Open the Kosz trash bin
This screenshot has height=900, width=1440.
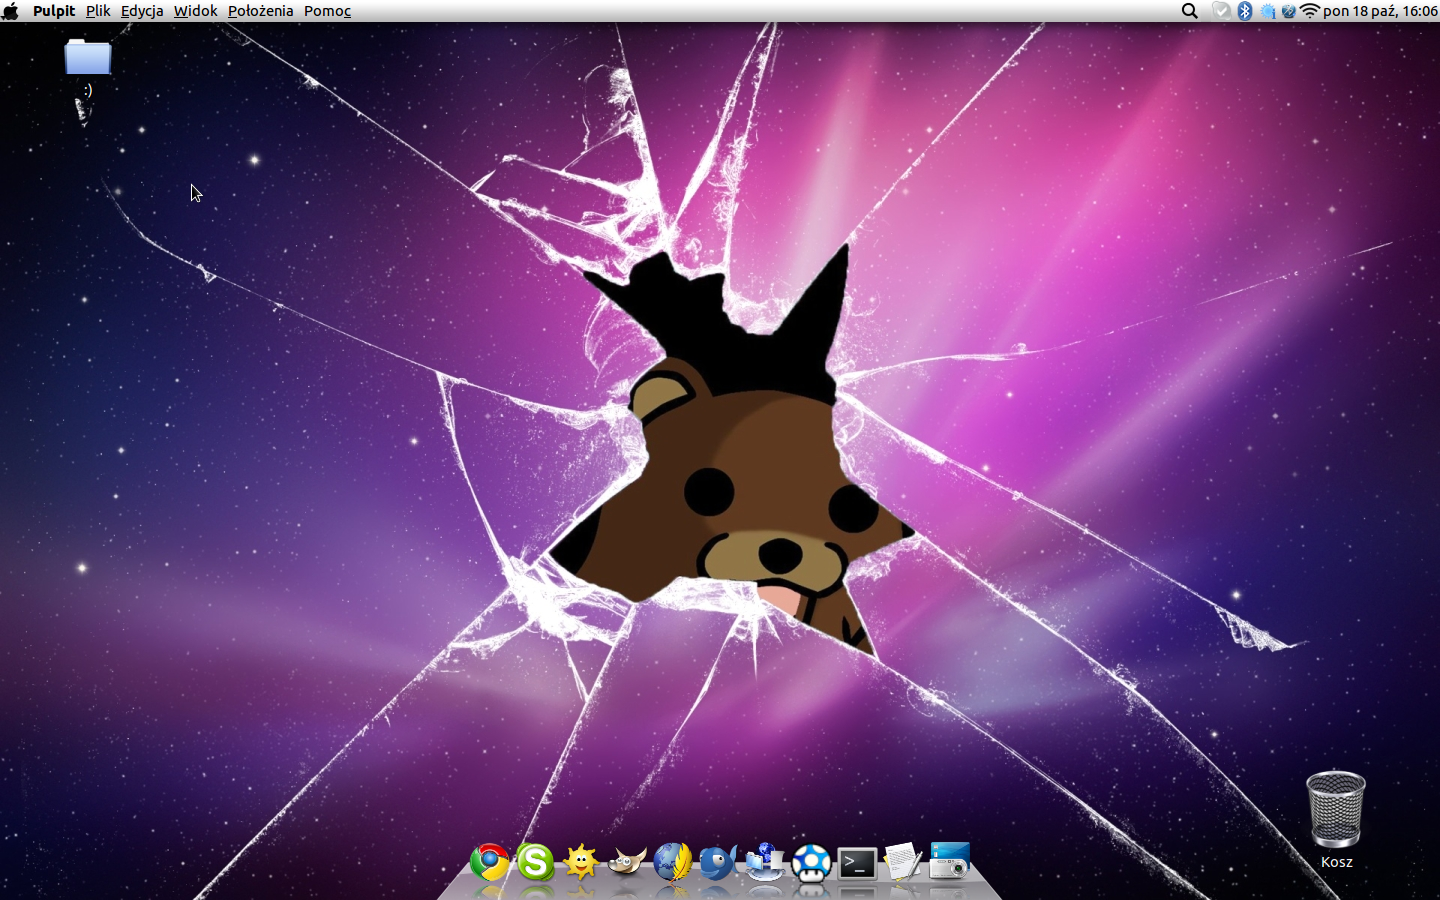coord(1336,809)
